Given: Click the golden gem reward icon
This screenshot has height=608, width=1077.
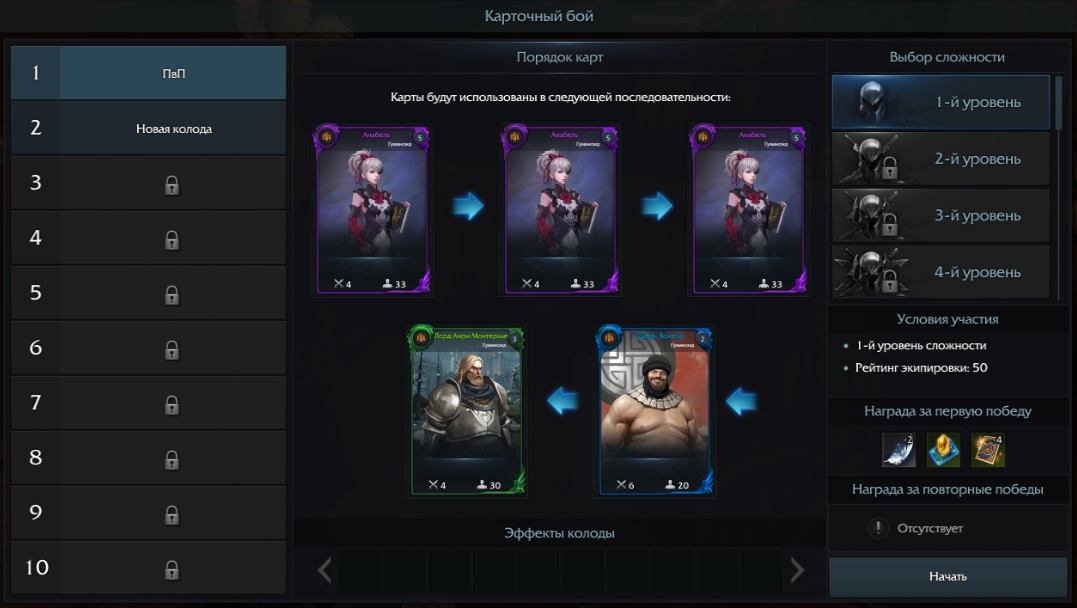Looking at the screenshot, I should tap(943, 449).
